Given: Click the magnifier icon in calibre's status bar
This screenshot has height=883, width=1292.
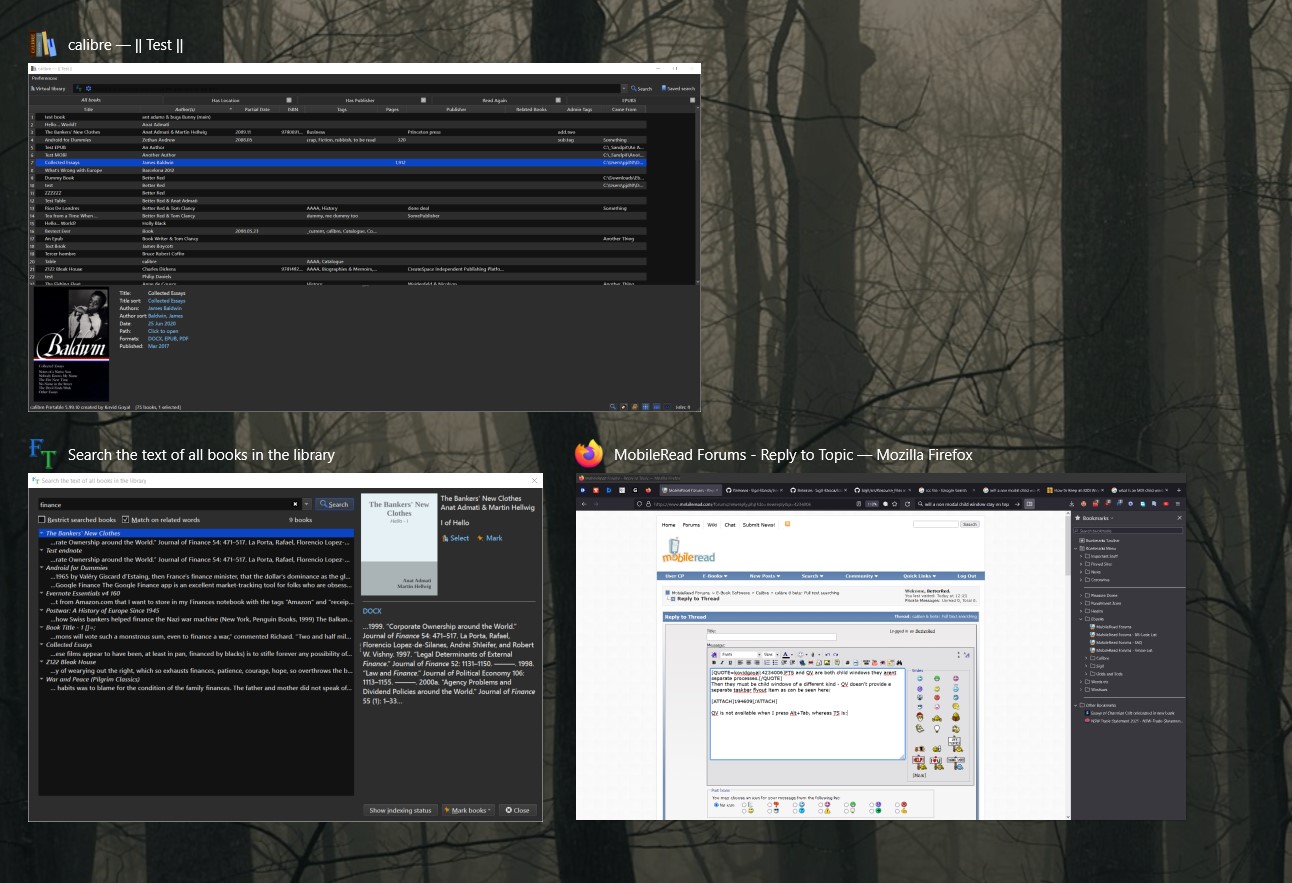Looking at the screenshot, I should click(613, 407).
